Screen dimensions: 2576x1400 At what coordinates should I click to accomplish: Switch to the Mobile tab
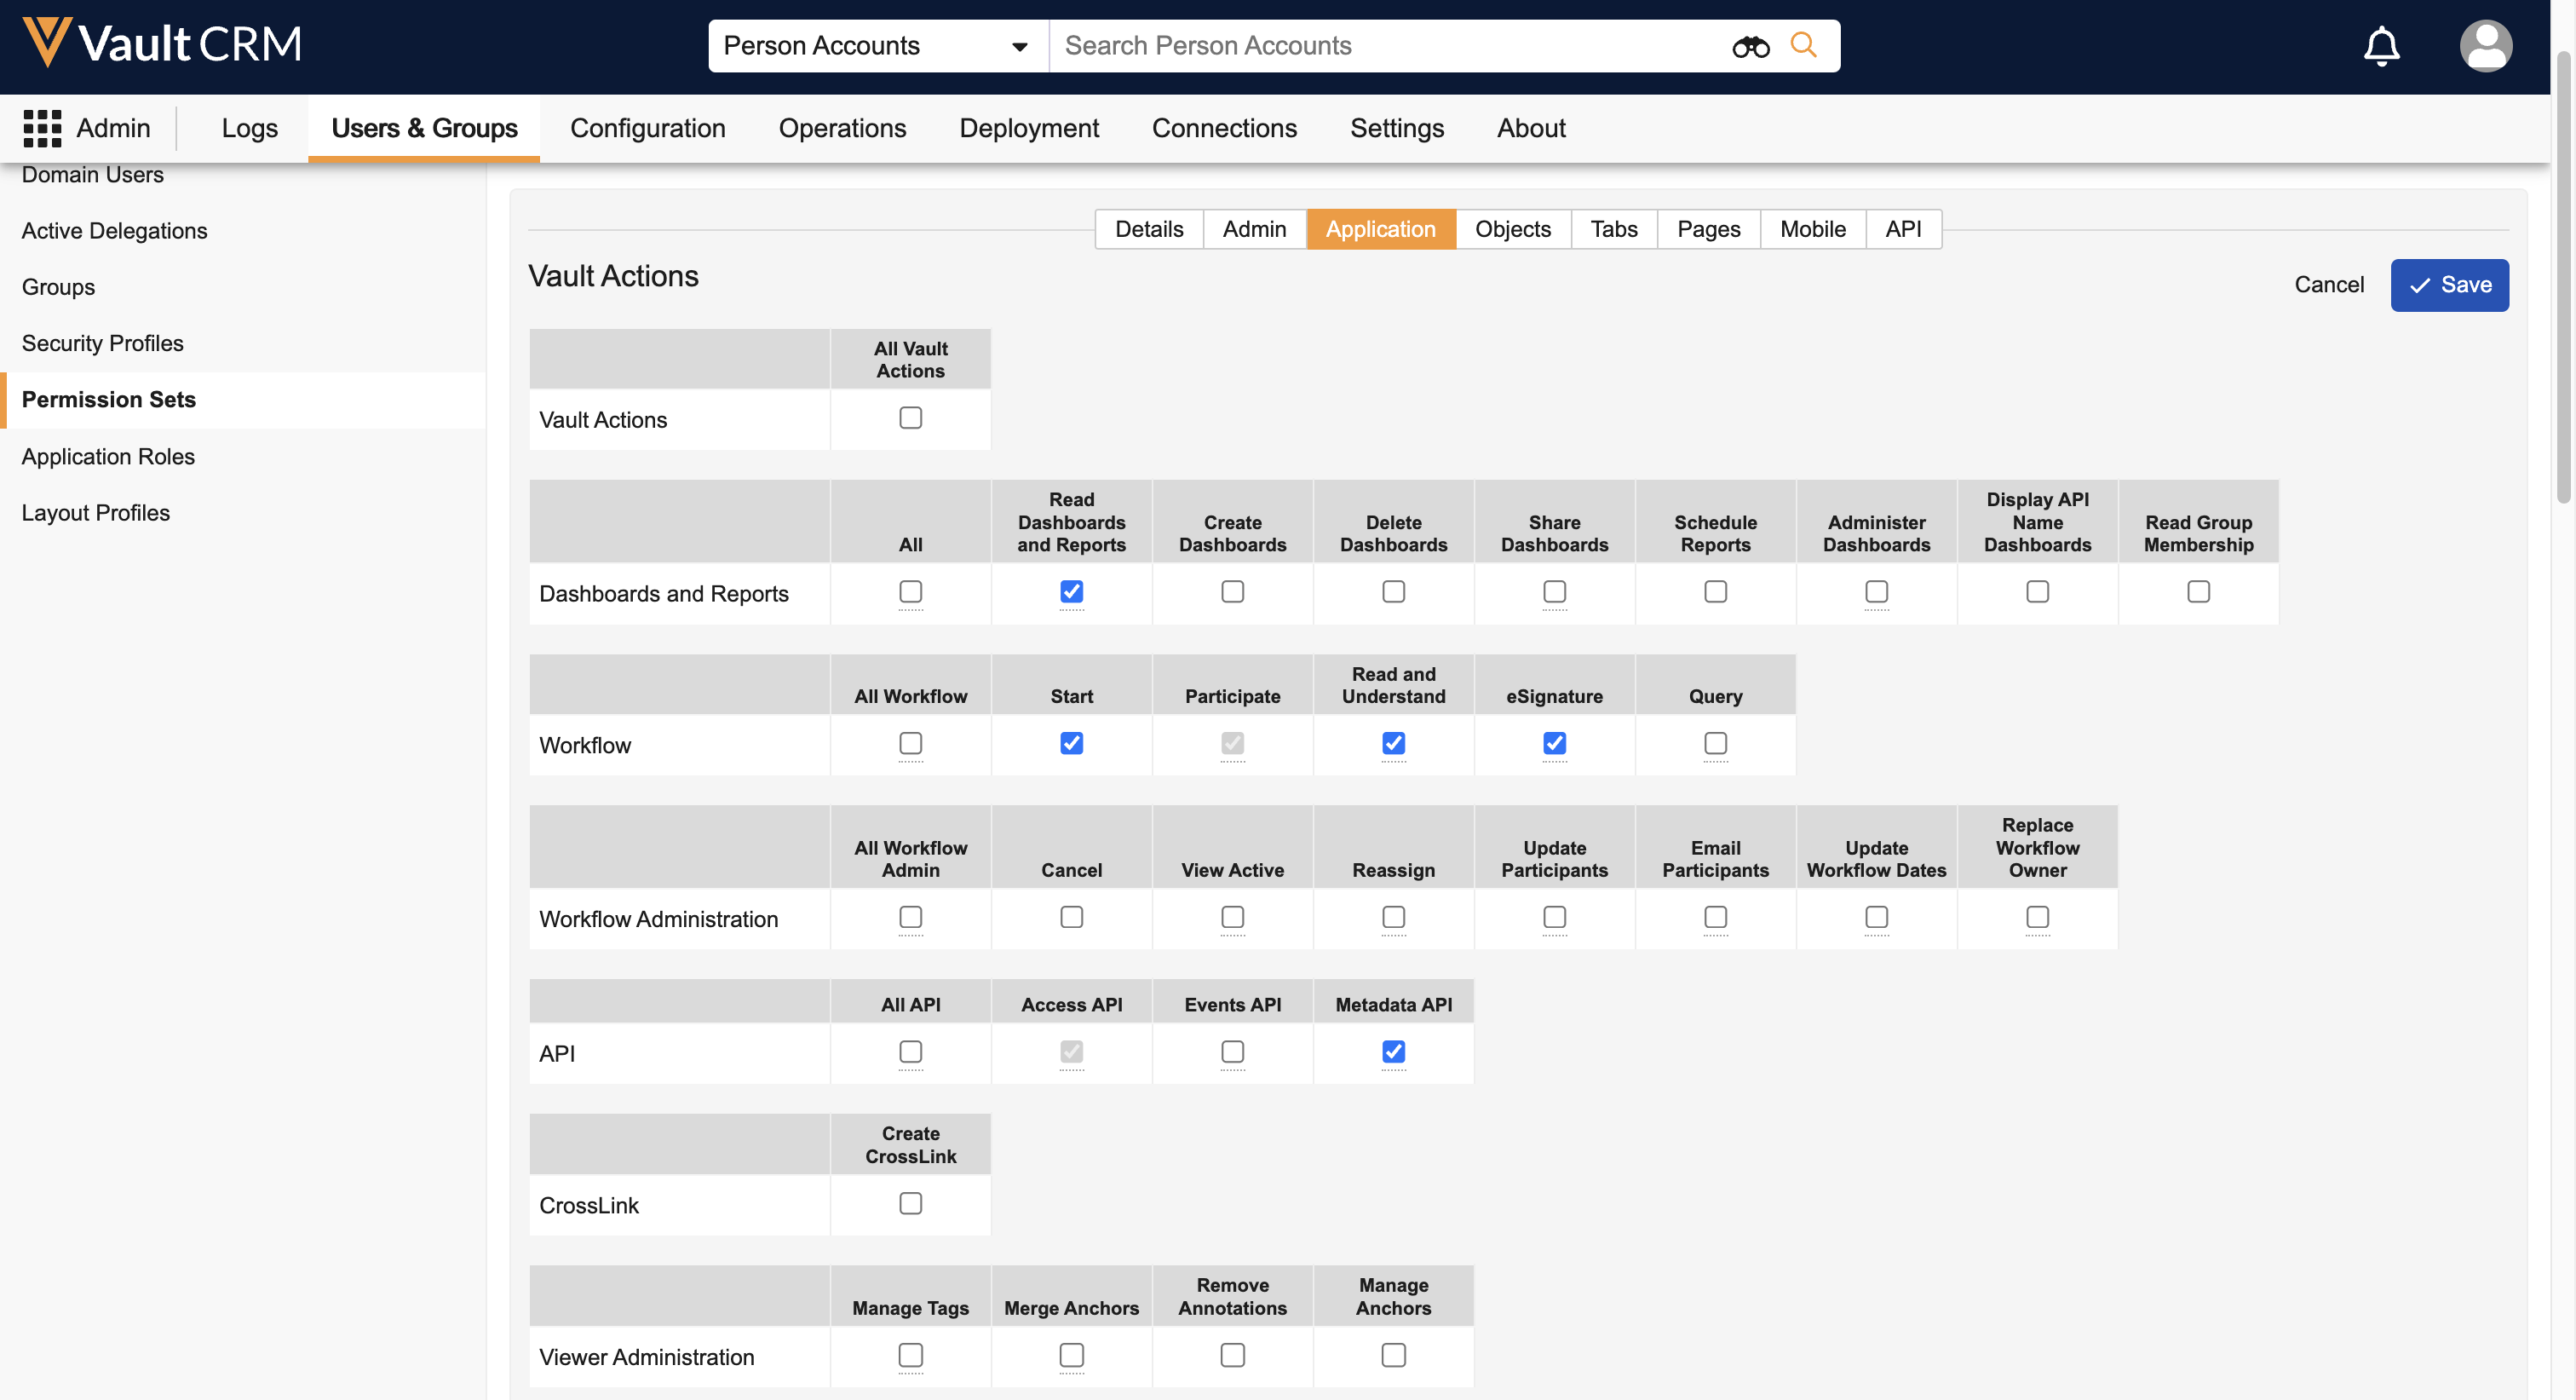1812,229
